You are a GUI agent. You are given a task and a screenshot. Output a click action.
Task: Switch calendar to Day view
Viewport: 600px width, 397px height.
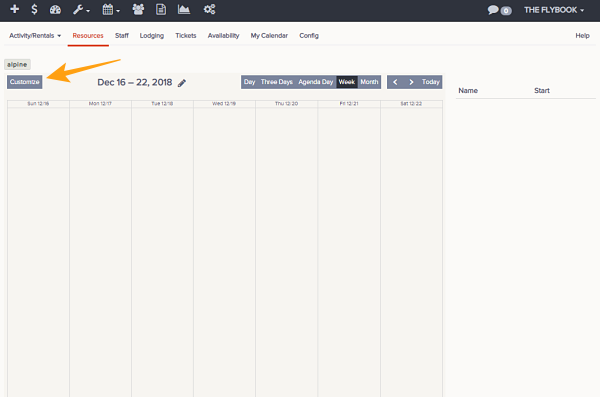(x=249, y=82)
